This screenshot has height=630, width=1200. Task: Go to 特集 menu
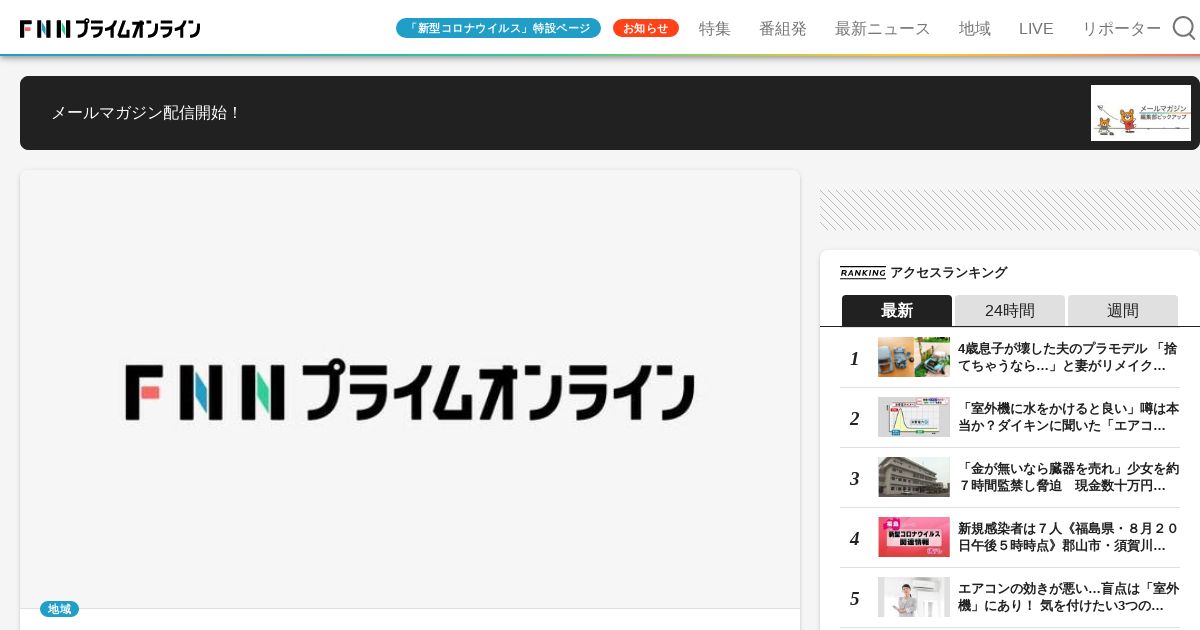coord(715,28)
